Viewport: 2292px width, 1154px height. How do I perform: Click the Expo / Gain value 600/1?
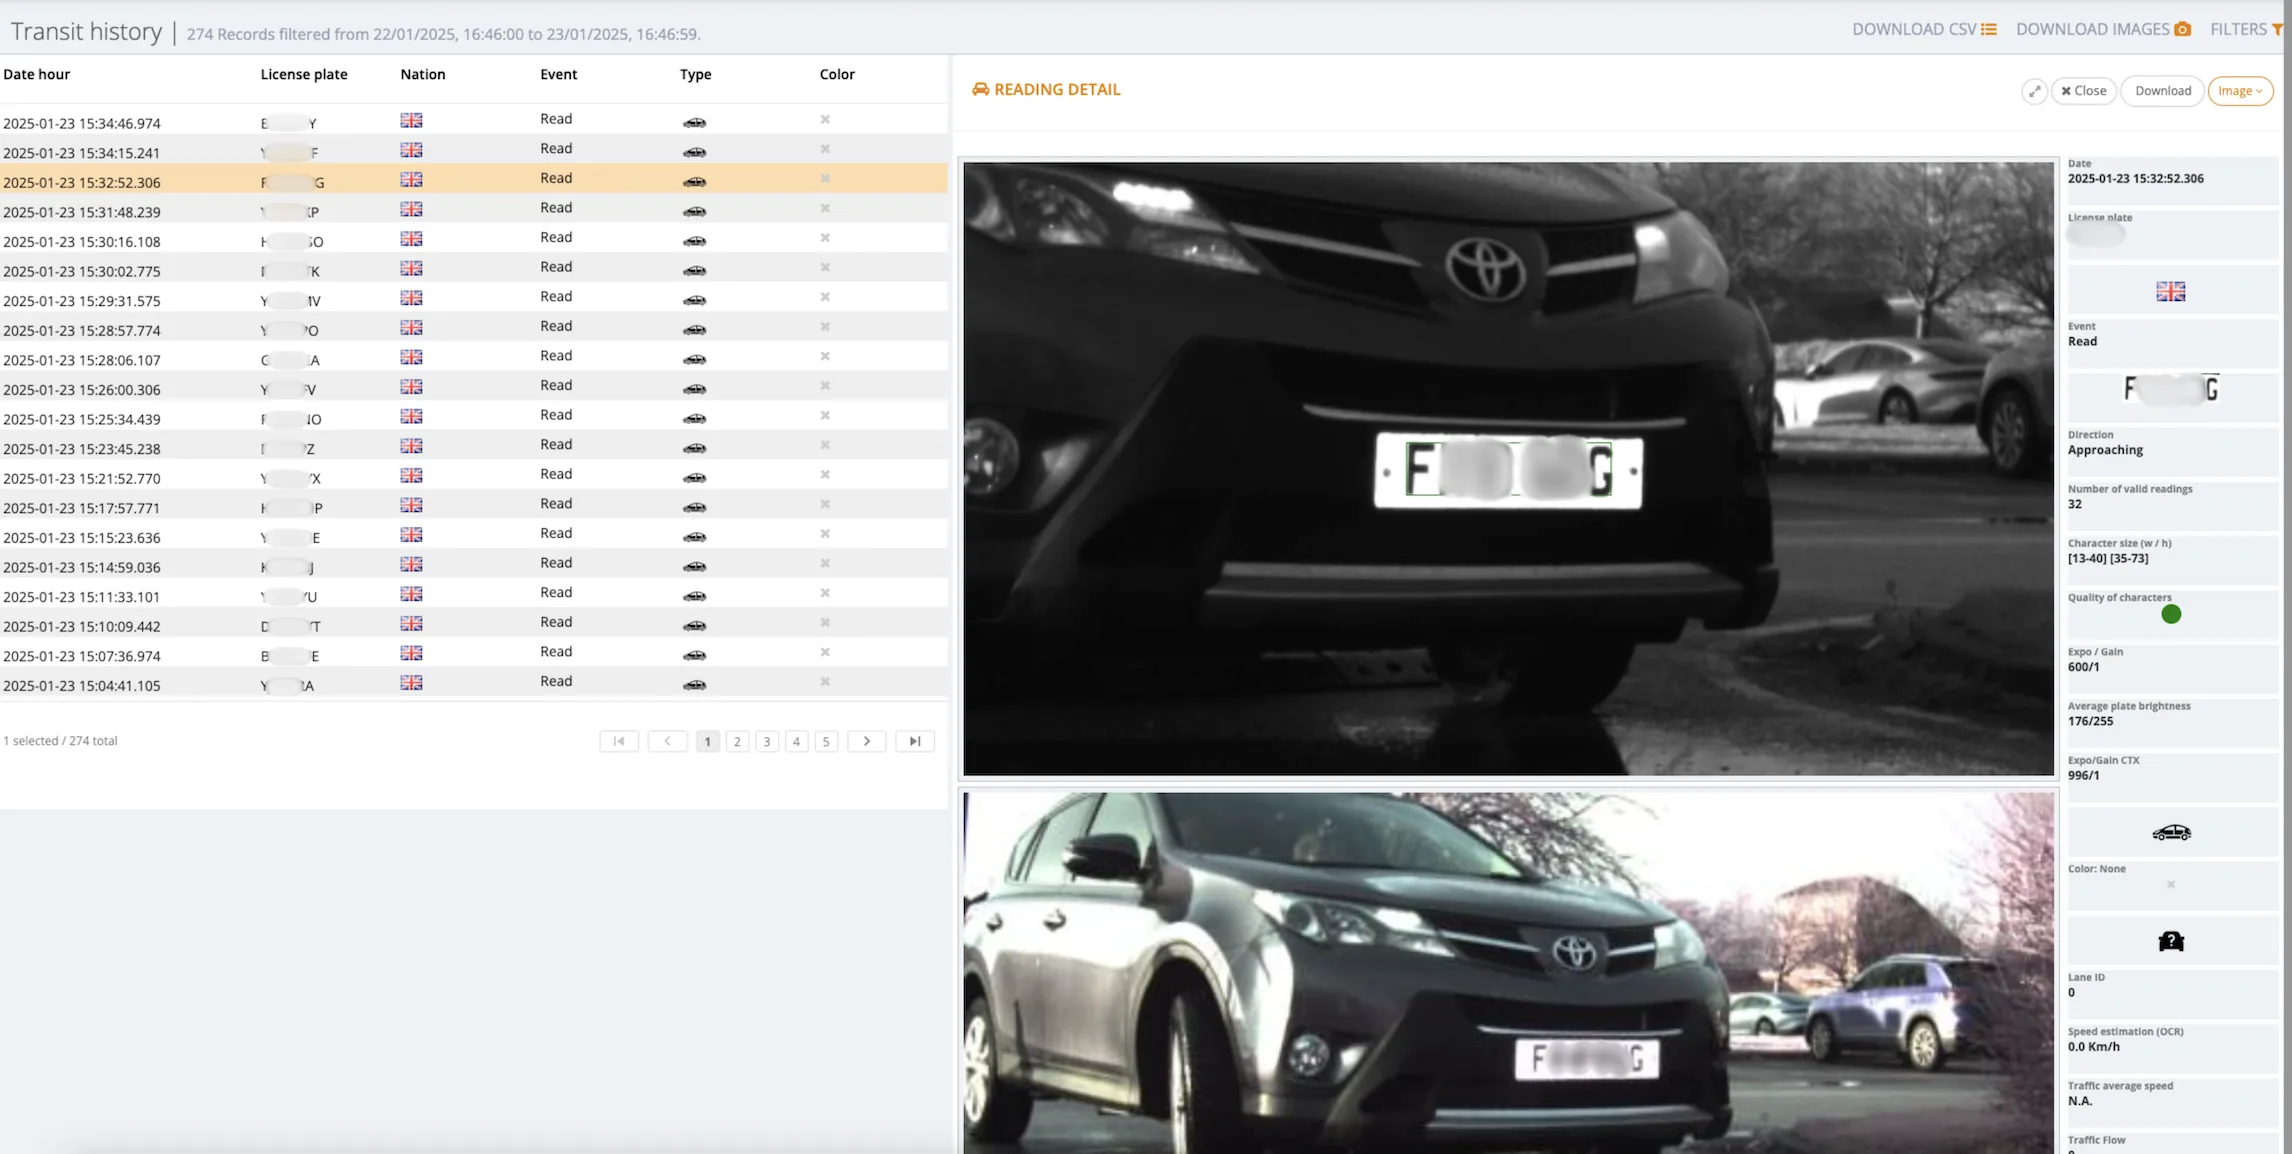pyautogui.click(x=2083, y=667)
